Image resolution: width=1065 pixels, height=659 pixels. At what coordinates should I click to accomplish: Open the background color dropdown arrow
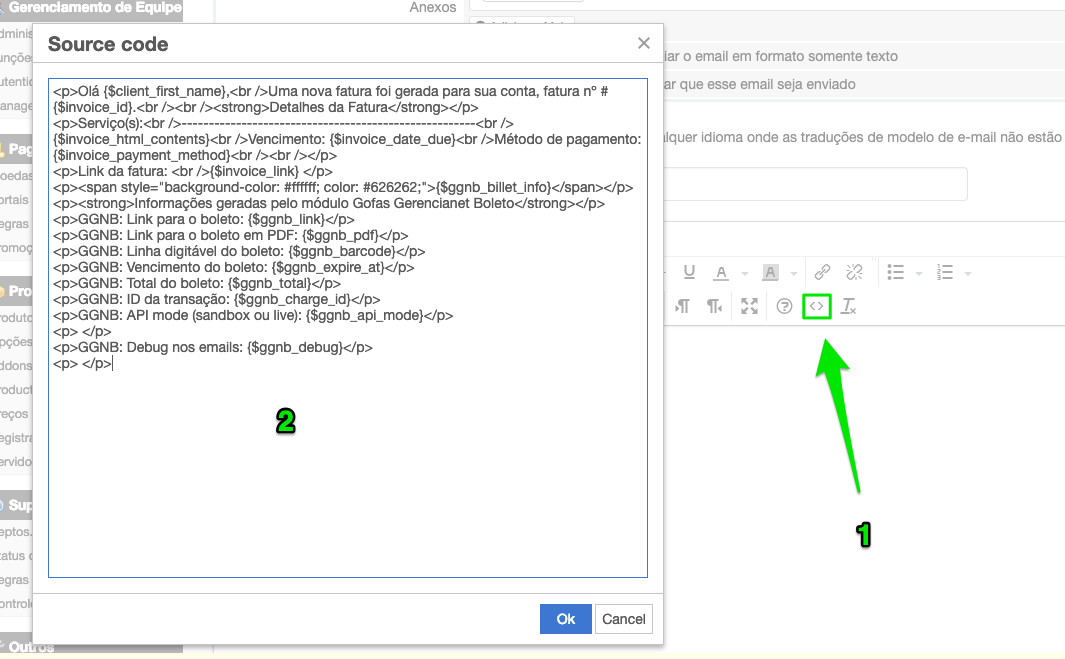click(793, 274)
